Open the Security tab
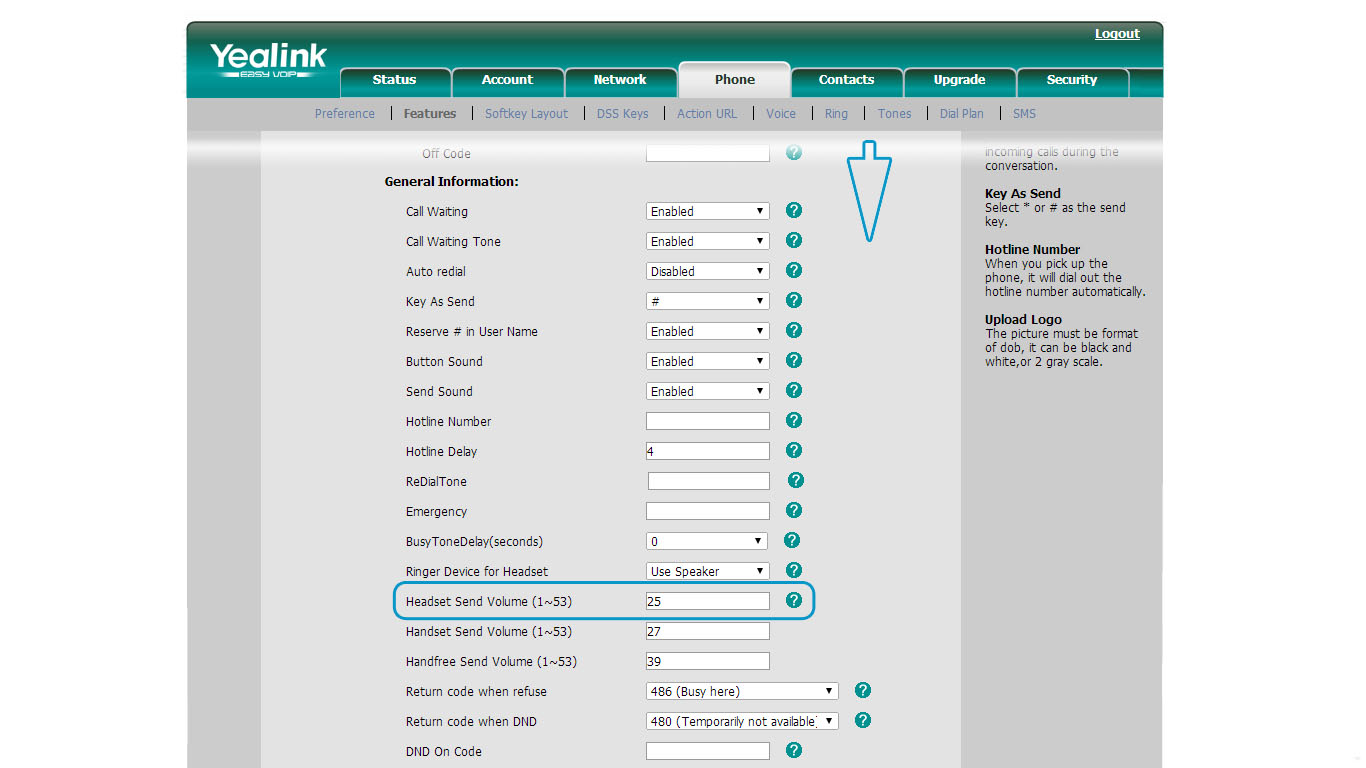 1071,80
